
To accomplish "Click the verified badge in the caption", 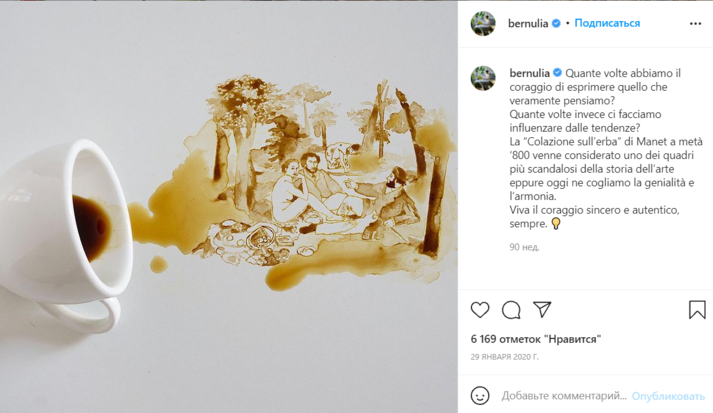I will [557, 73].
